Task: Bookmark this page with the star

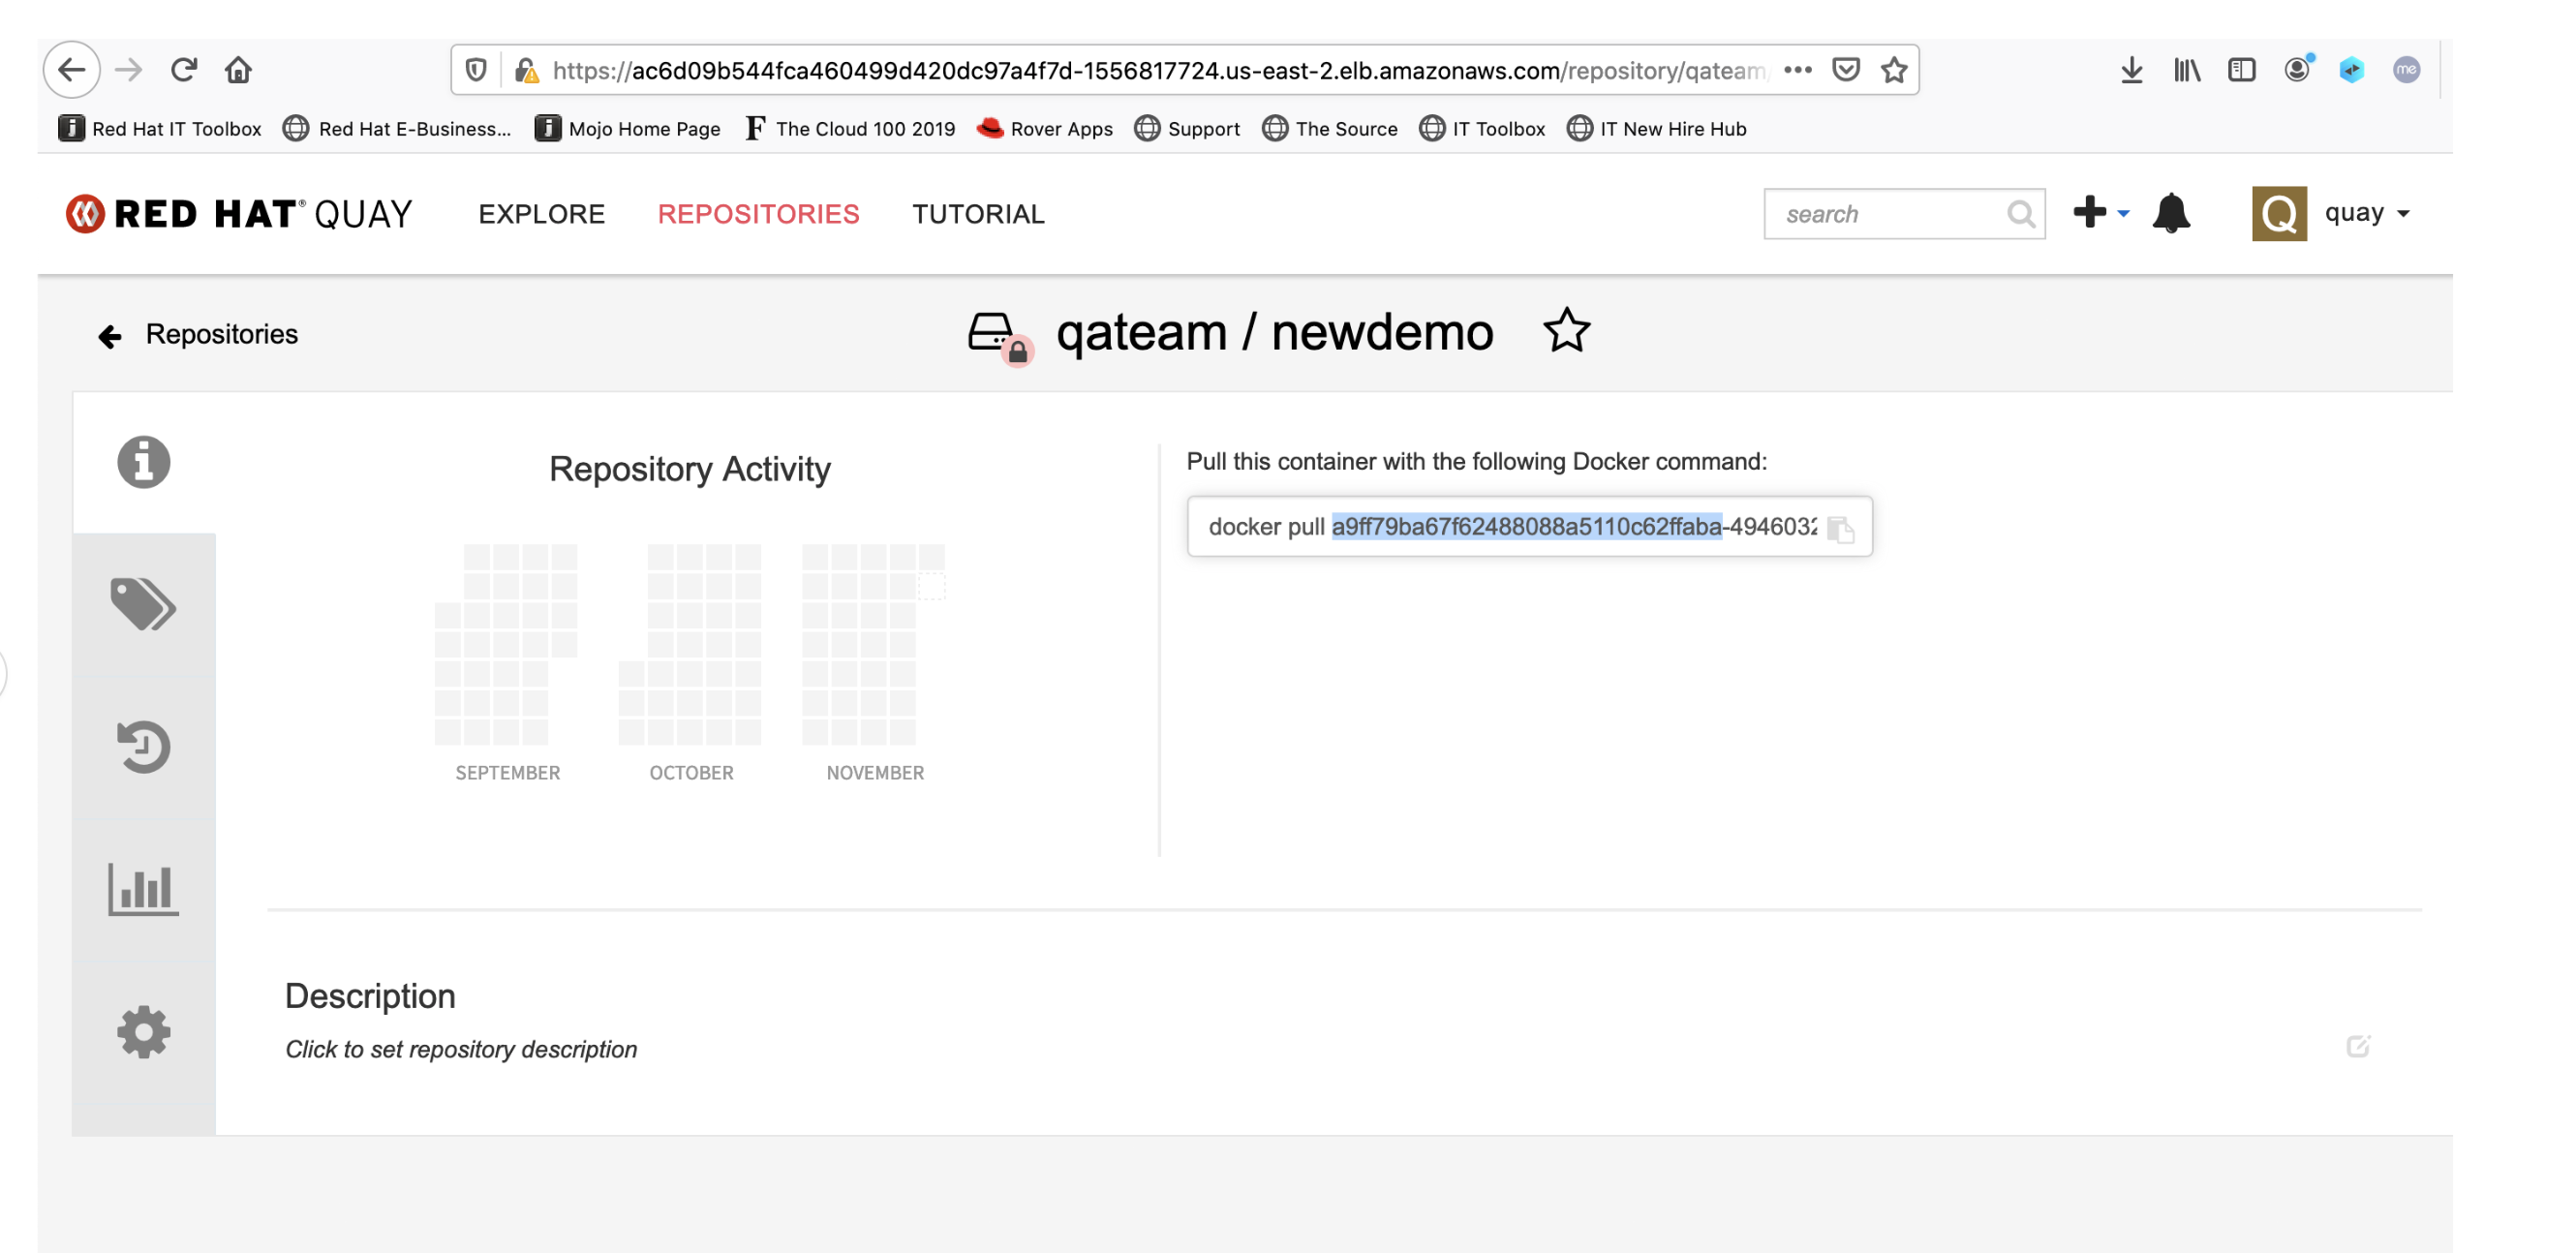Action: 1894,70
